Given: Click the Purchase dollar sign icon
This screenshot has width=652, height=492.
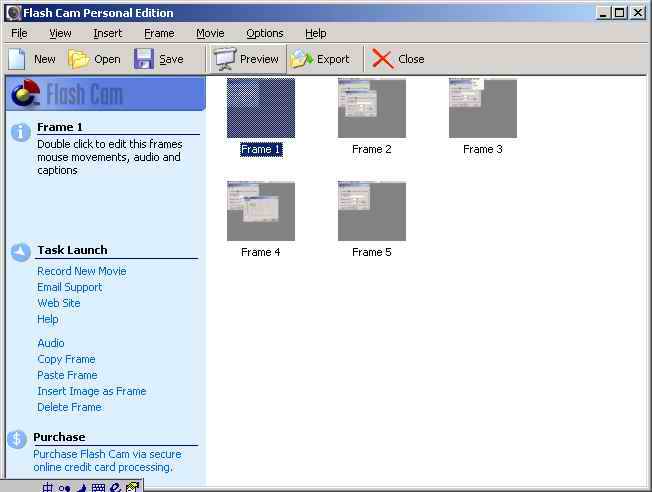Looking at the screenshot, I should (x=17, y=439).
